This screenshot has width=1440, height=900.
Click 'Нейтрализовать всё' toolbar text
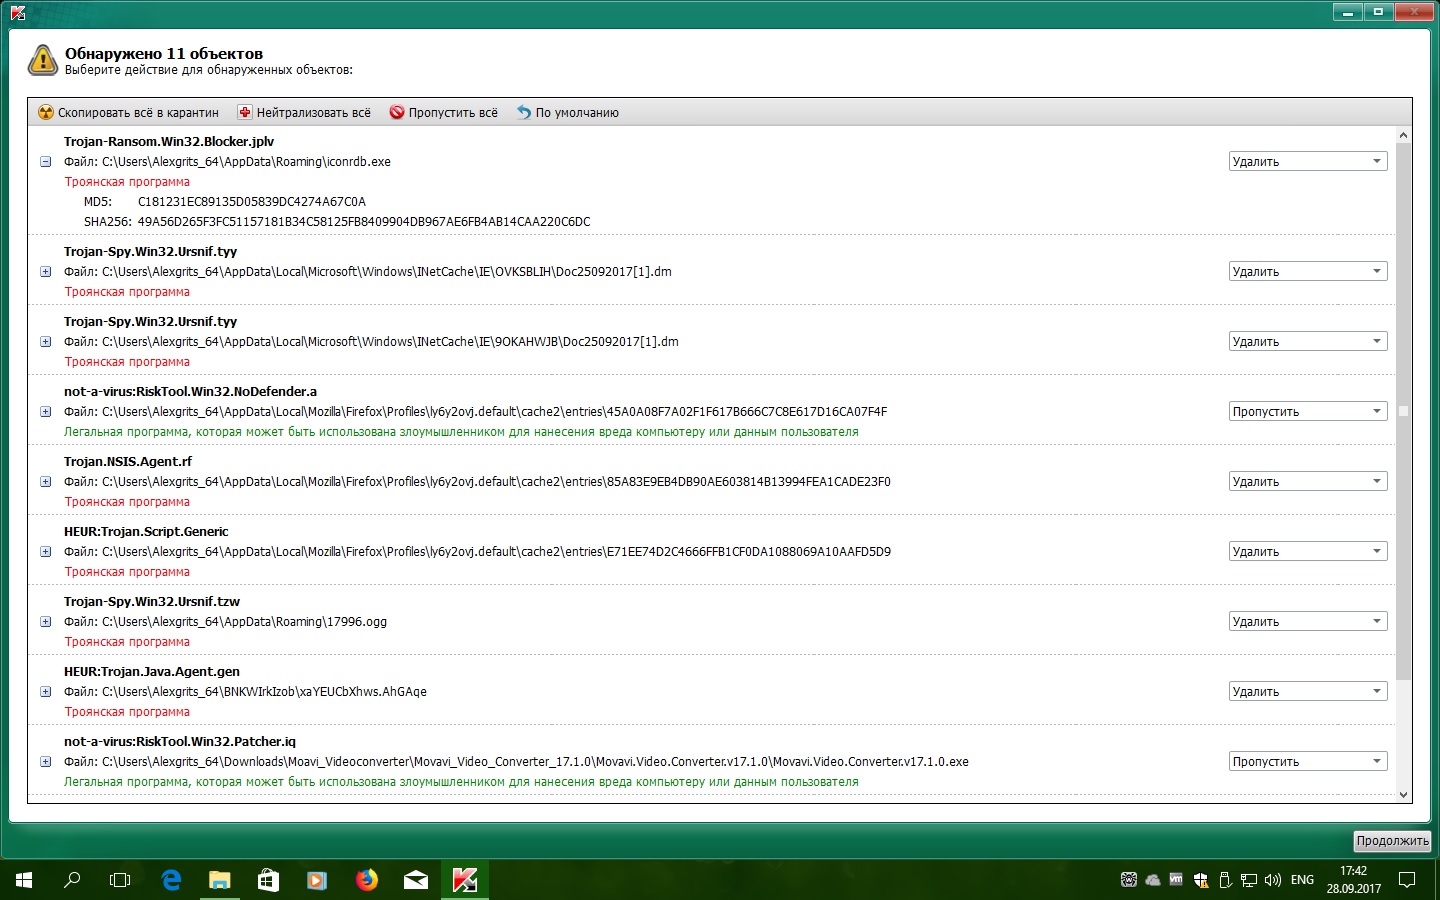pos(314,113)
